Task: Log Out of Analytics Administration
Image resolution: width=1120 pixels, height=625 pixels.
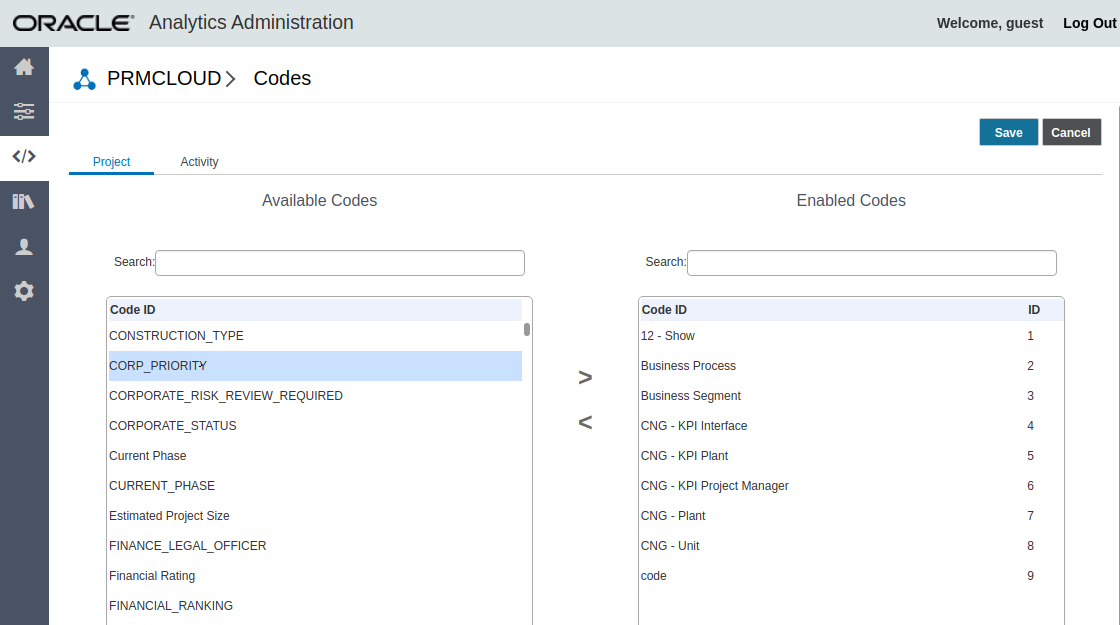Action: coord(1089,22)
